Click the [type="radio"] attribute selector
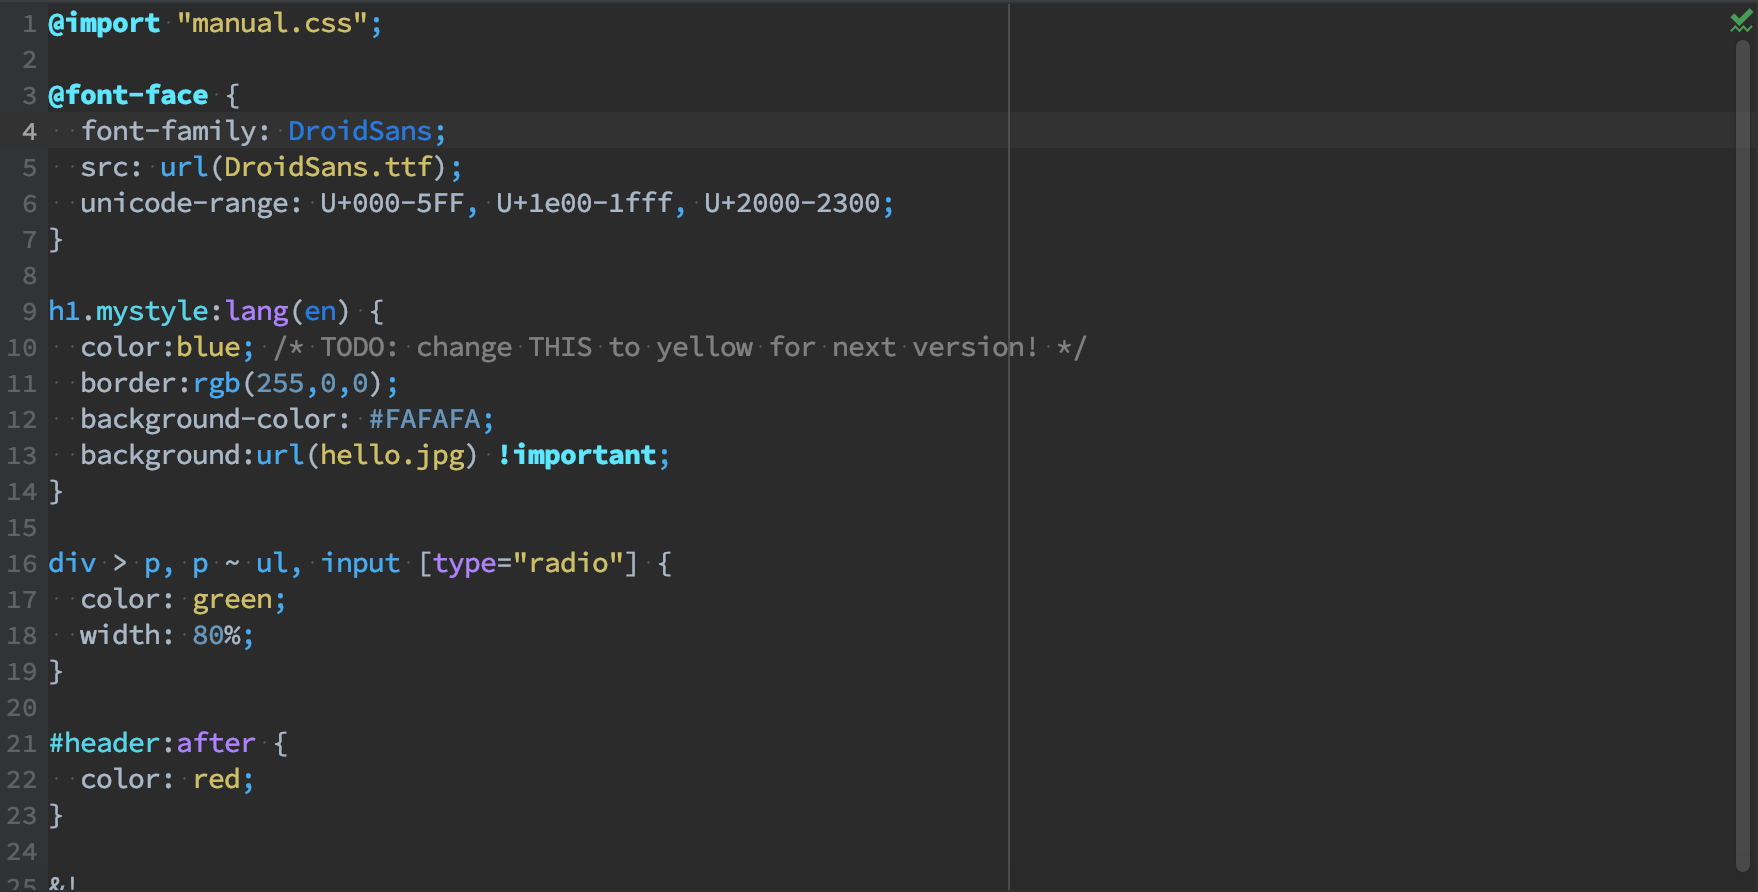The height and width of the screenshot is (892, 1758). coord(528,563)
